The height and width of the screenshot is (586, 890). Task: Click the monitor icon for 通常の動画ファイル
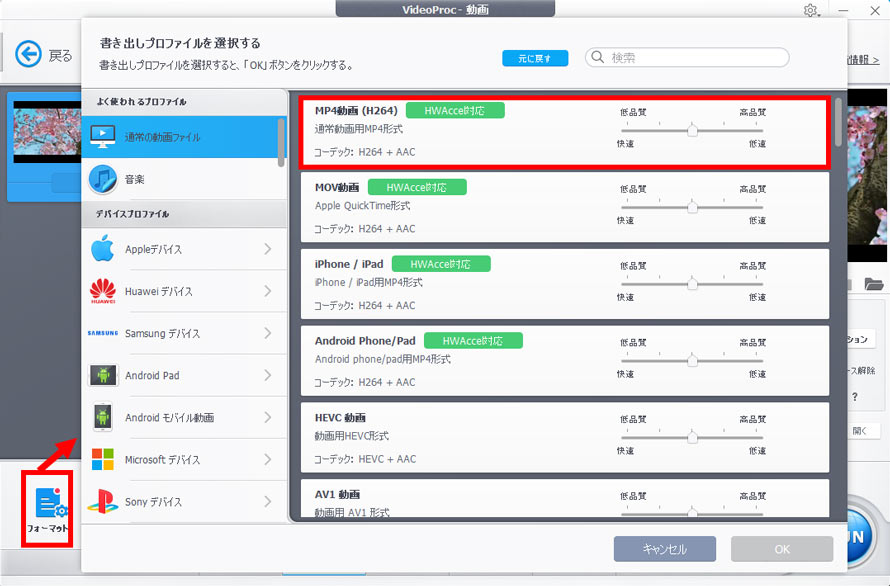click(103, 137)
